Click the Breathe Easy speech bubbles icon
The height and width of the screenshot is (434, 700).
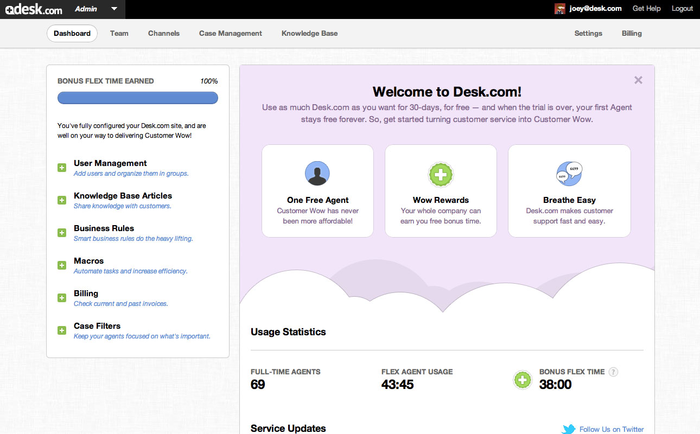(568, 173)
